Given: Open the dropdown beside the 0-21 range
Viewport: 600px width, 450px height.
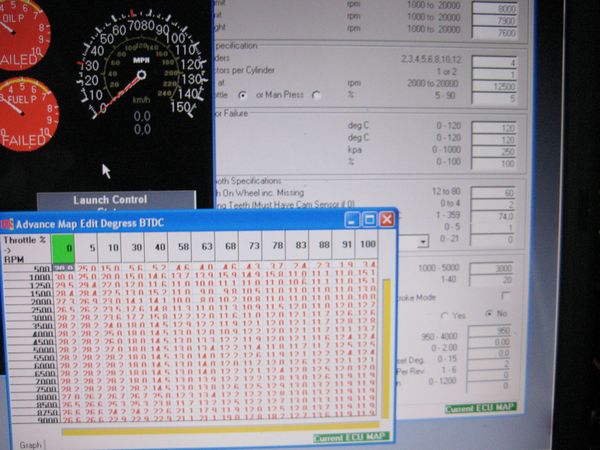Looking at the screenshot, I should [x=422, y=242].
